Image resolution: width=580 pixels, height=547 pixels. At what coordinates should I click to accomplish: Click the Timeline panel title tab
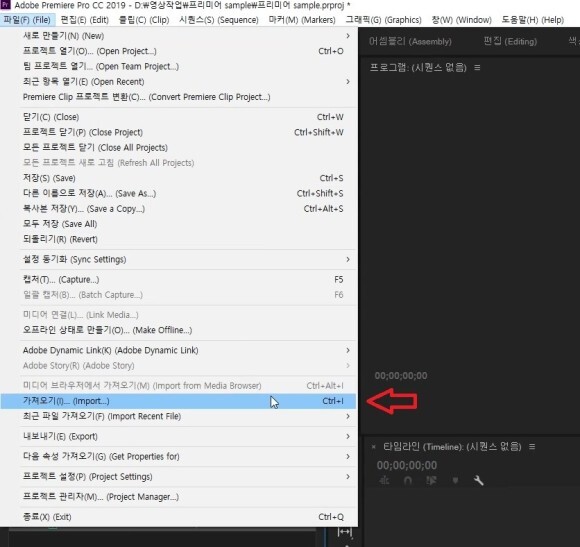click(x=452, y=447)
